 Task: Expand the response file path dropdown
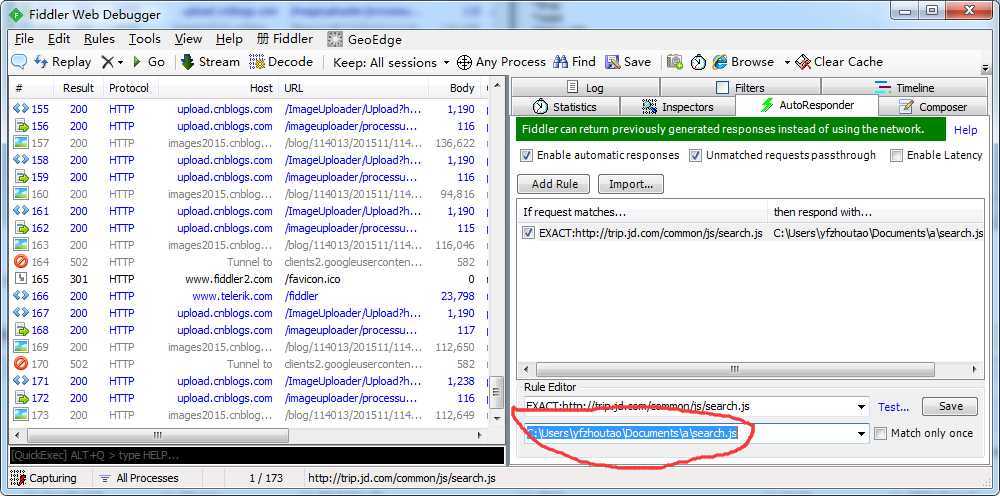point(862,434)
